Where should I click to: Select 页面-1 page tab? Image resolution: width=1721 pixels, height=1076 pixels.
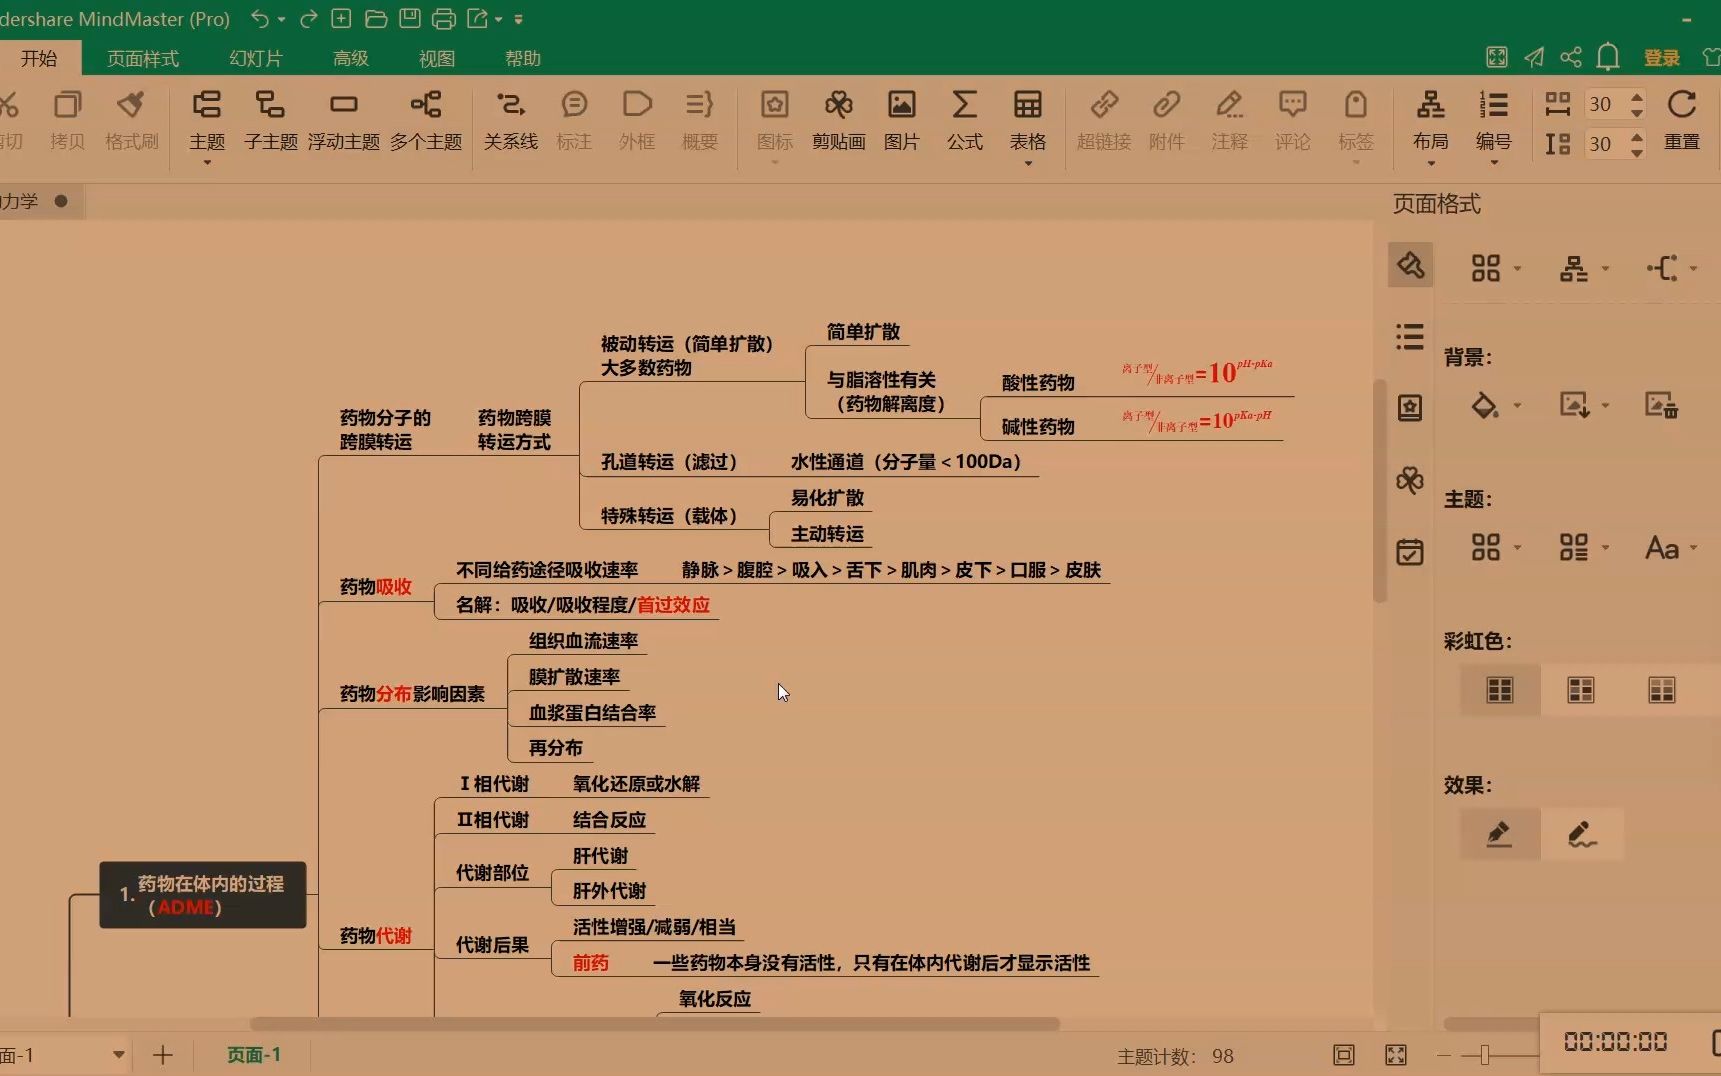254,1054
